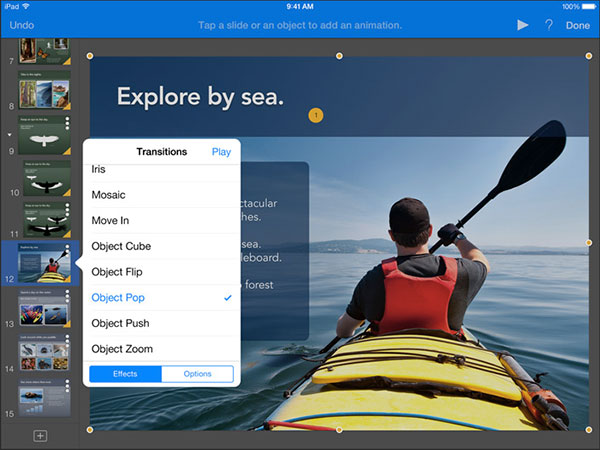
Task: Tap the Undo button
Action: [x=21, y=25]
